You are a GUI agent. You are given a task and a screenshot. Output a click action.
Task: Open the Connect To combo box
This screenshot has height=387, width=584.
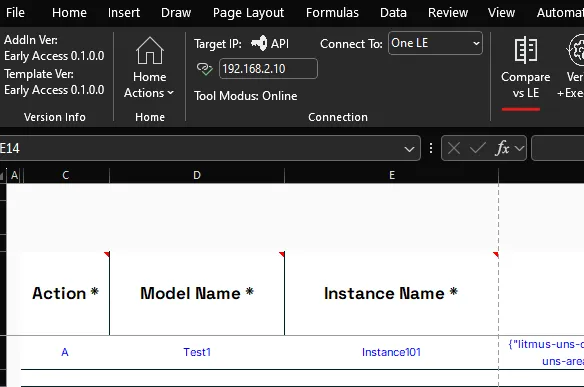coord(435,43)
